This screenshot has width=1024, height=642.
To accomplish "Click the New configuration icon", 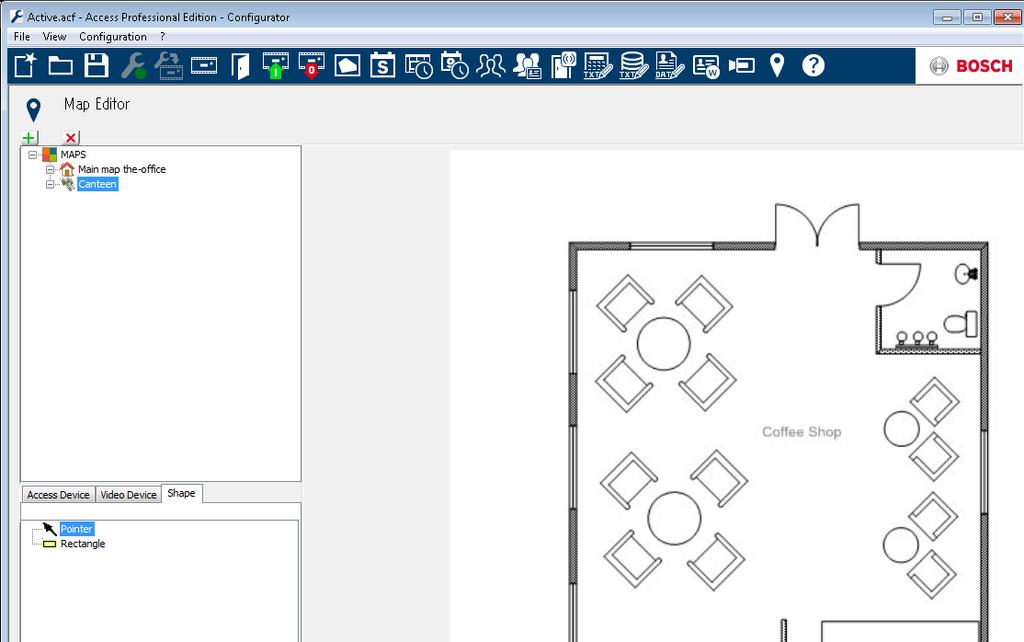I will click(25, 65).
